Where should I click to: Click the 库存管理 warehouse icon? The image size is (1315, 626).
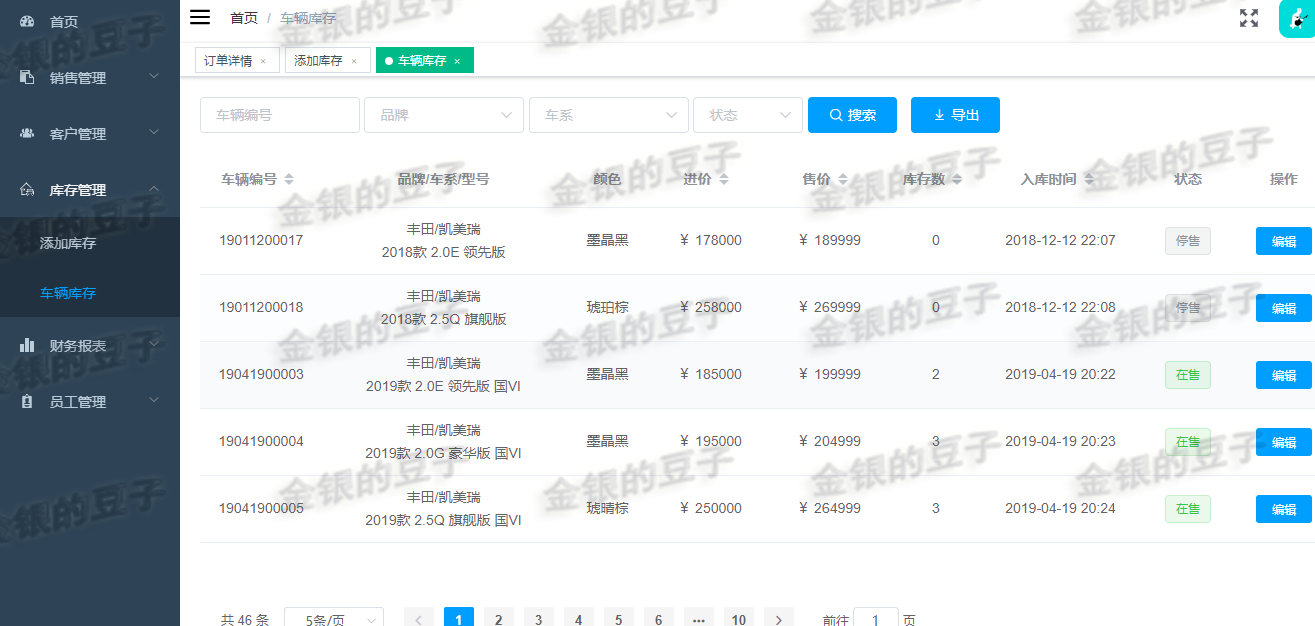click(25, 188)
